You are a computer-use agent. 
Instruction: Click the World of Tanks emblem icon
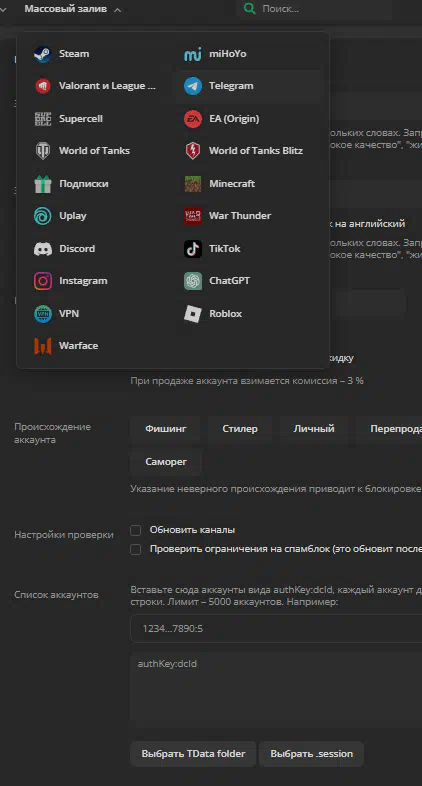point(43,151)
